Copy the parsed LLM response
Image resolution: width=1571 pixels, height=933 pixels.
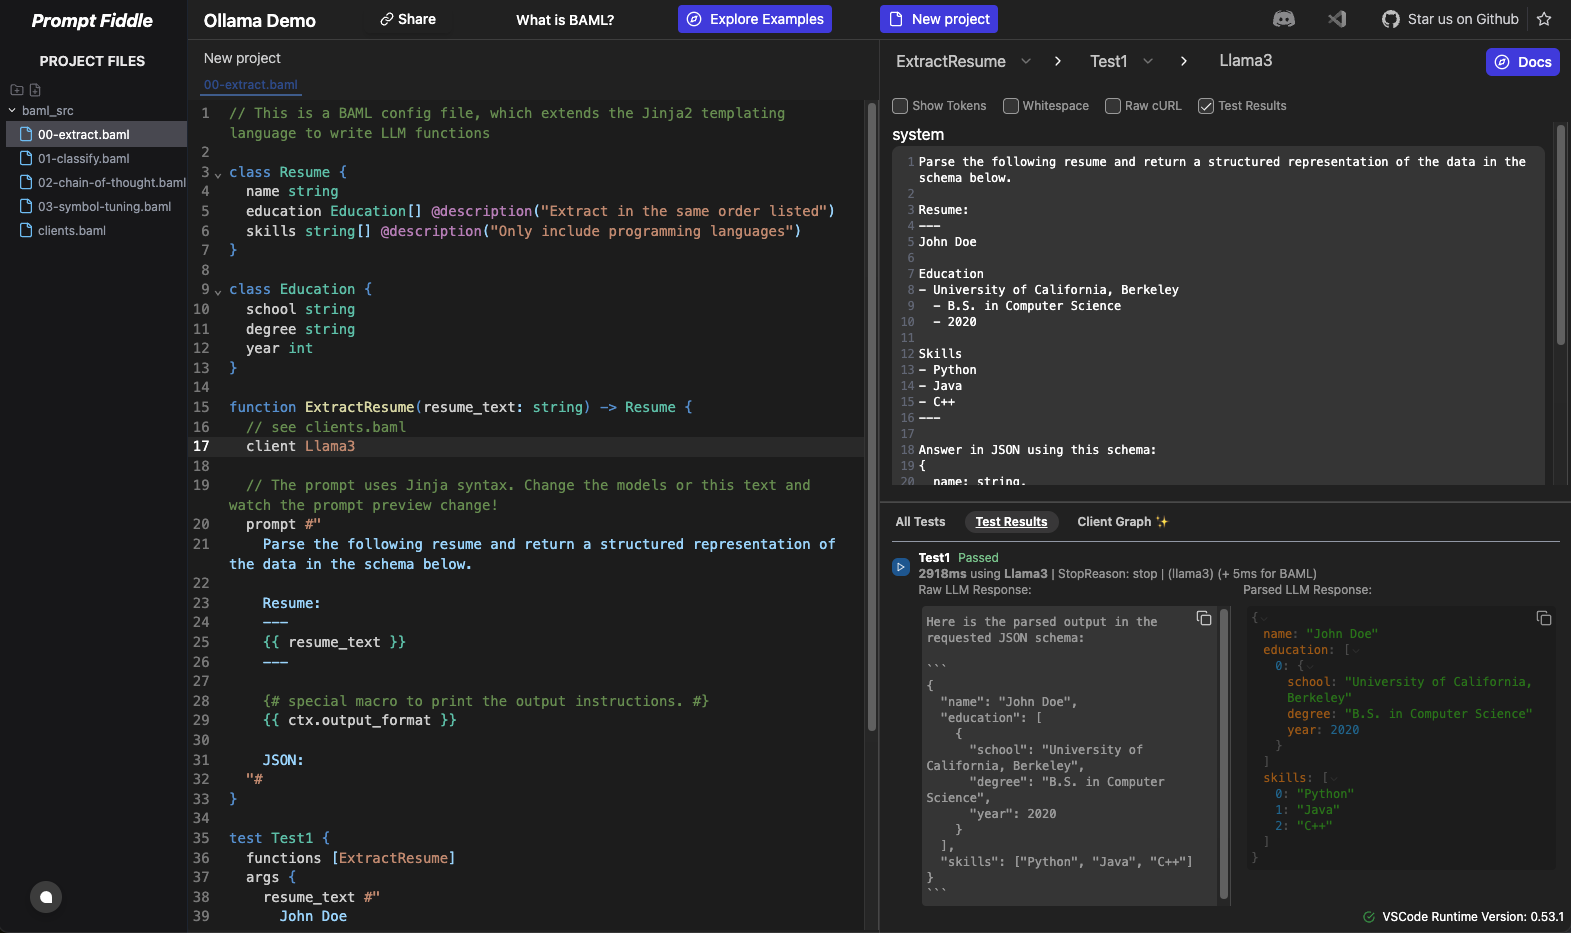click(x=1544, y=618)
